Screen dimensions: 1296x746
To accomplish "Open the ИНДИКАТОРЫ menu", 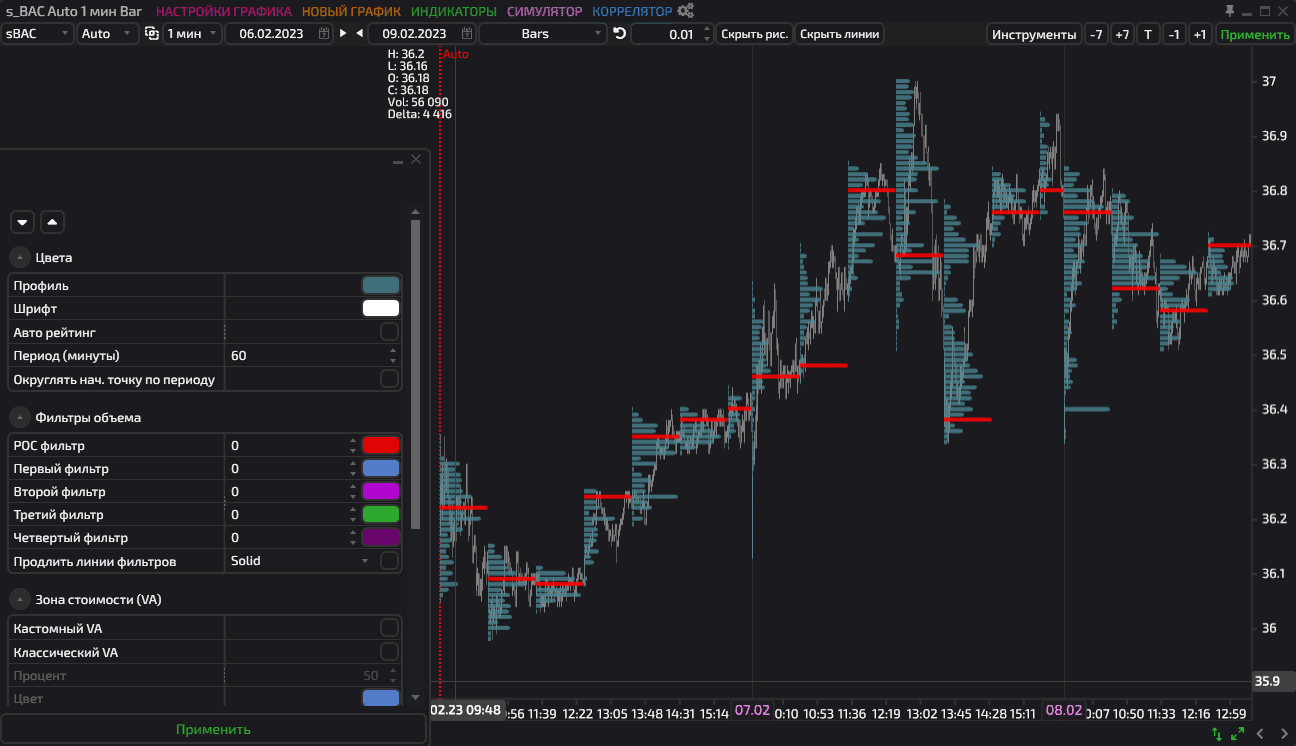I will click(453, 11).
